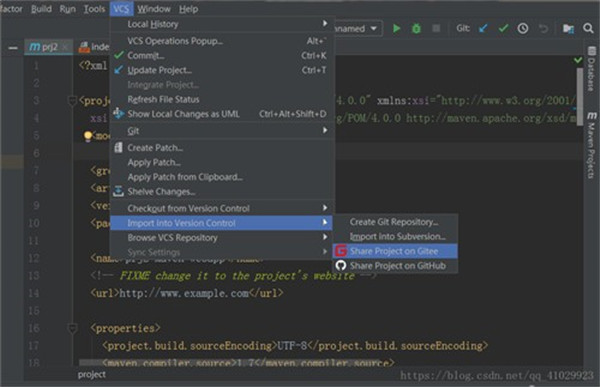Expand the Local History submenu
Viewport: 600px width, 387px height.
pyautogui.click(x=223, y=24)
